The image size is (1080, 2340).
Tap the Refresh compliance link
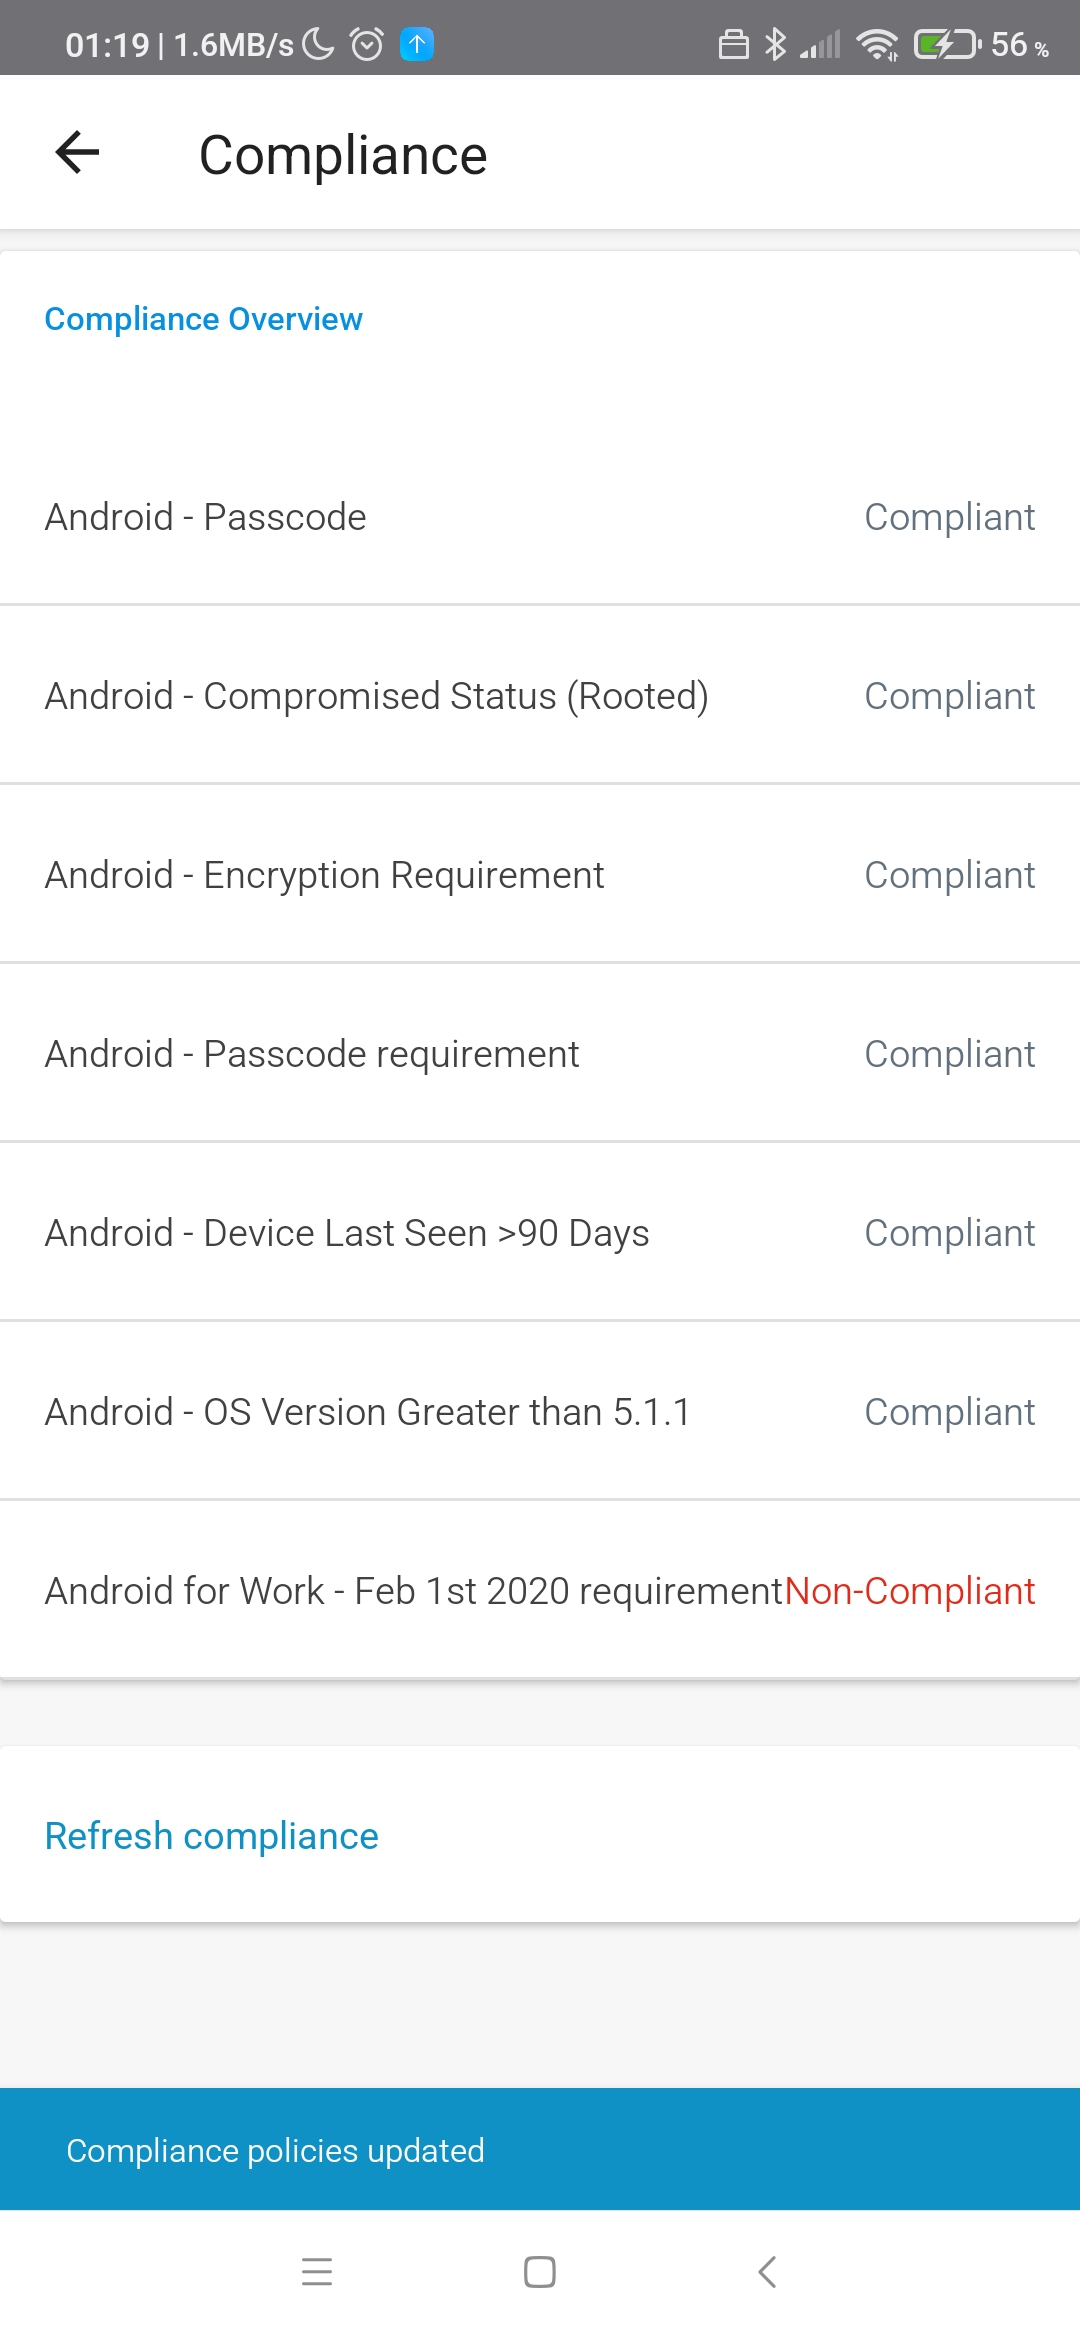point(212,1836)
